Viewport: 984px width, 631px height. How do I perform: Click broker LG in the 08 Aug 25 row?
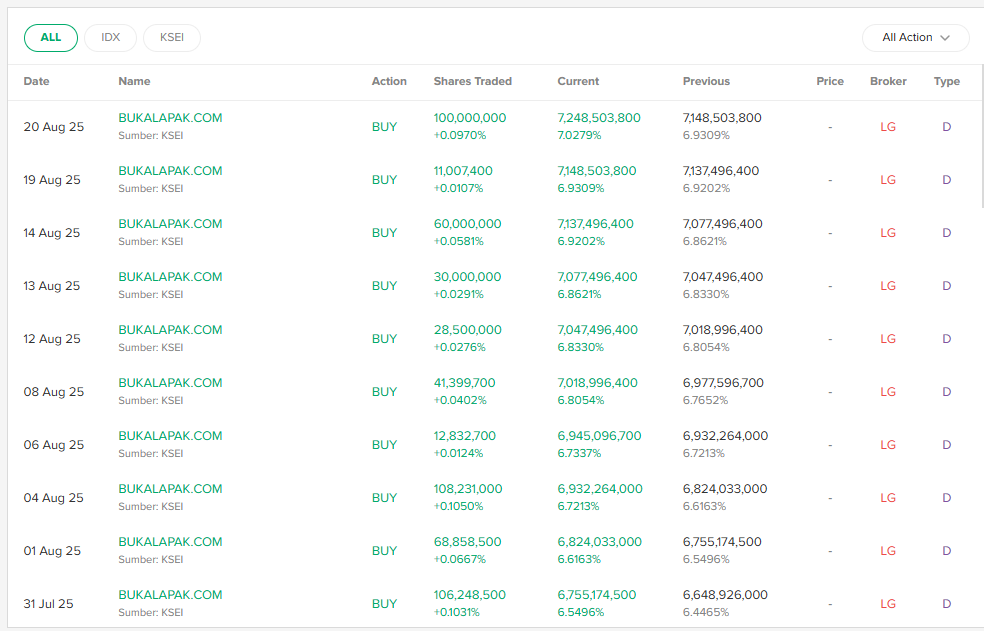888,392
